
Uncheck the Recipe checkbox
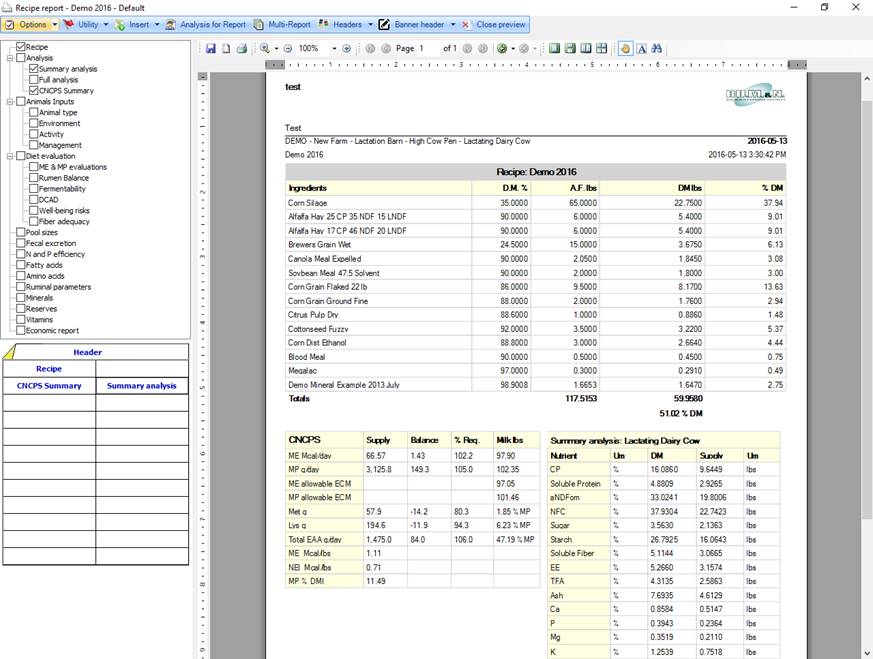21,47
